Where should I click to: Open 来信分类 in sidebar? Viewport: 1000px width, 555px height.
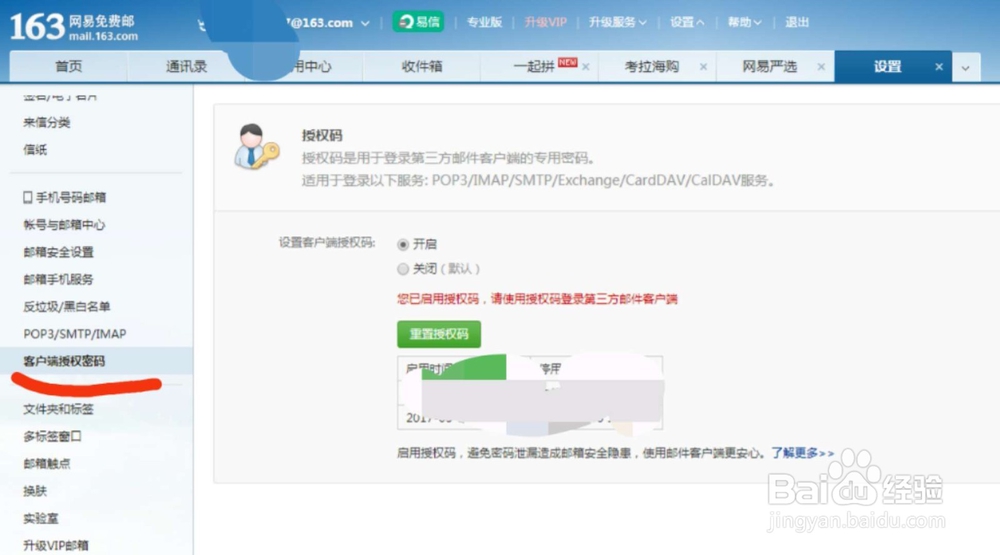pyautogui.click(x=47, y=122)
